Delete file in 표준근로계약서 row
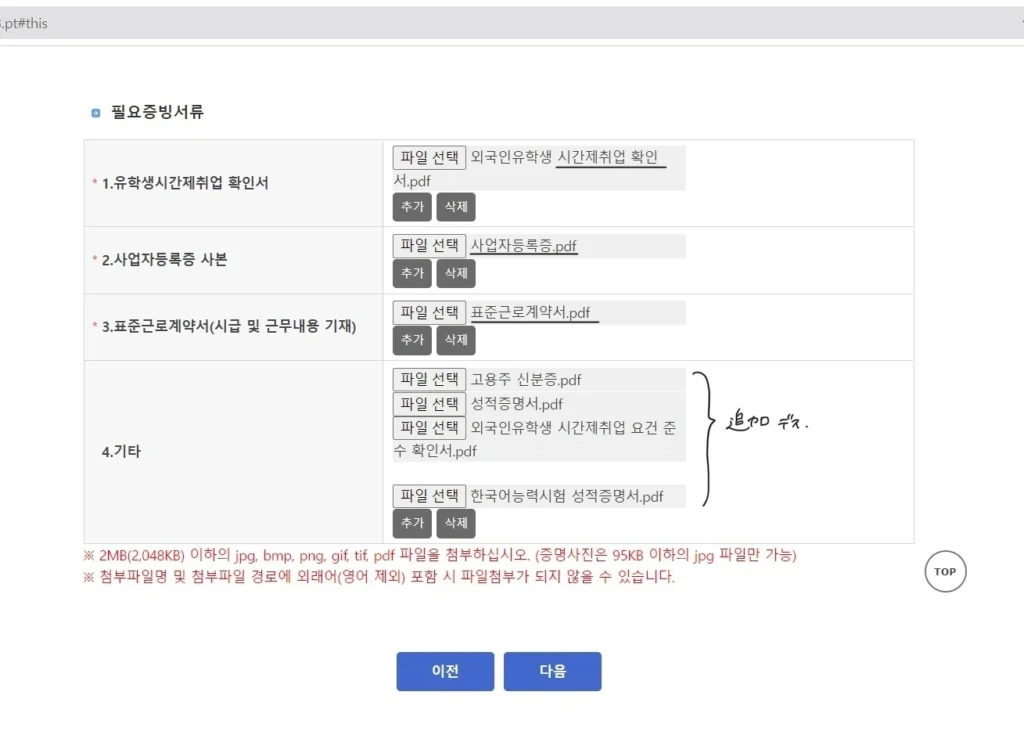This screenshot has width=1024, height=753. pyautogui.click(x=455, y=340)
